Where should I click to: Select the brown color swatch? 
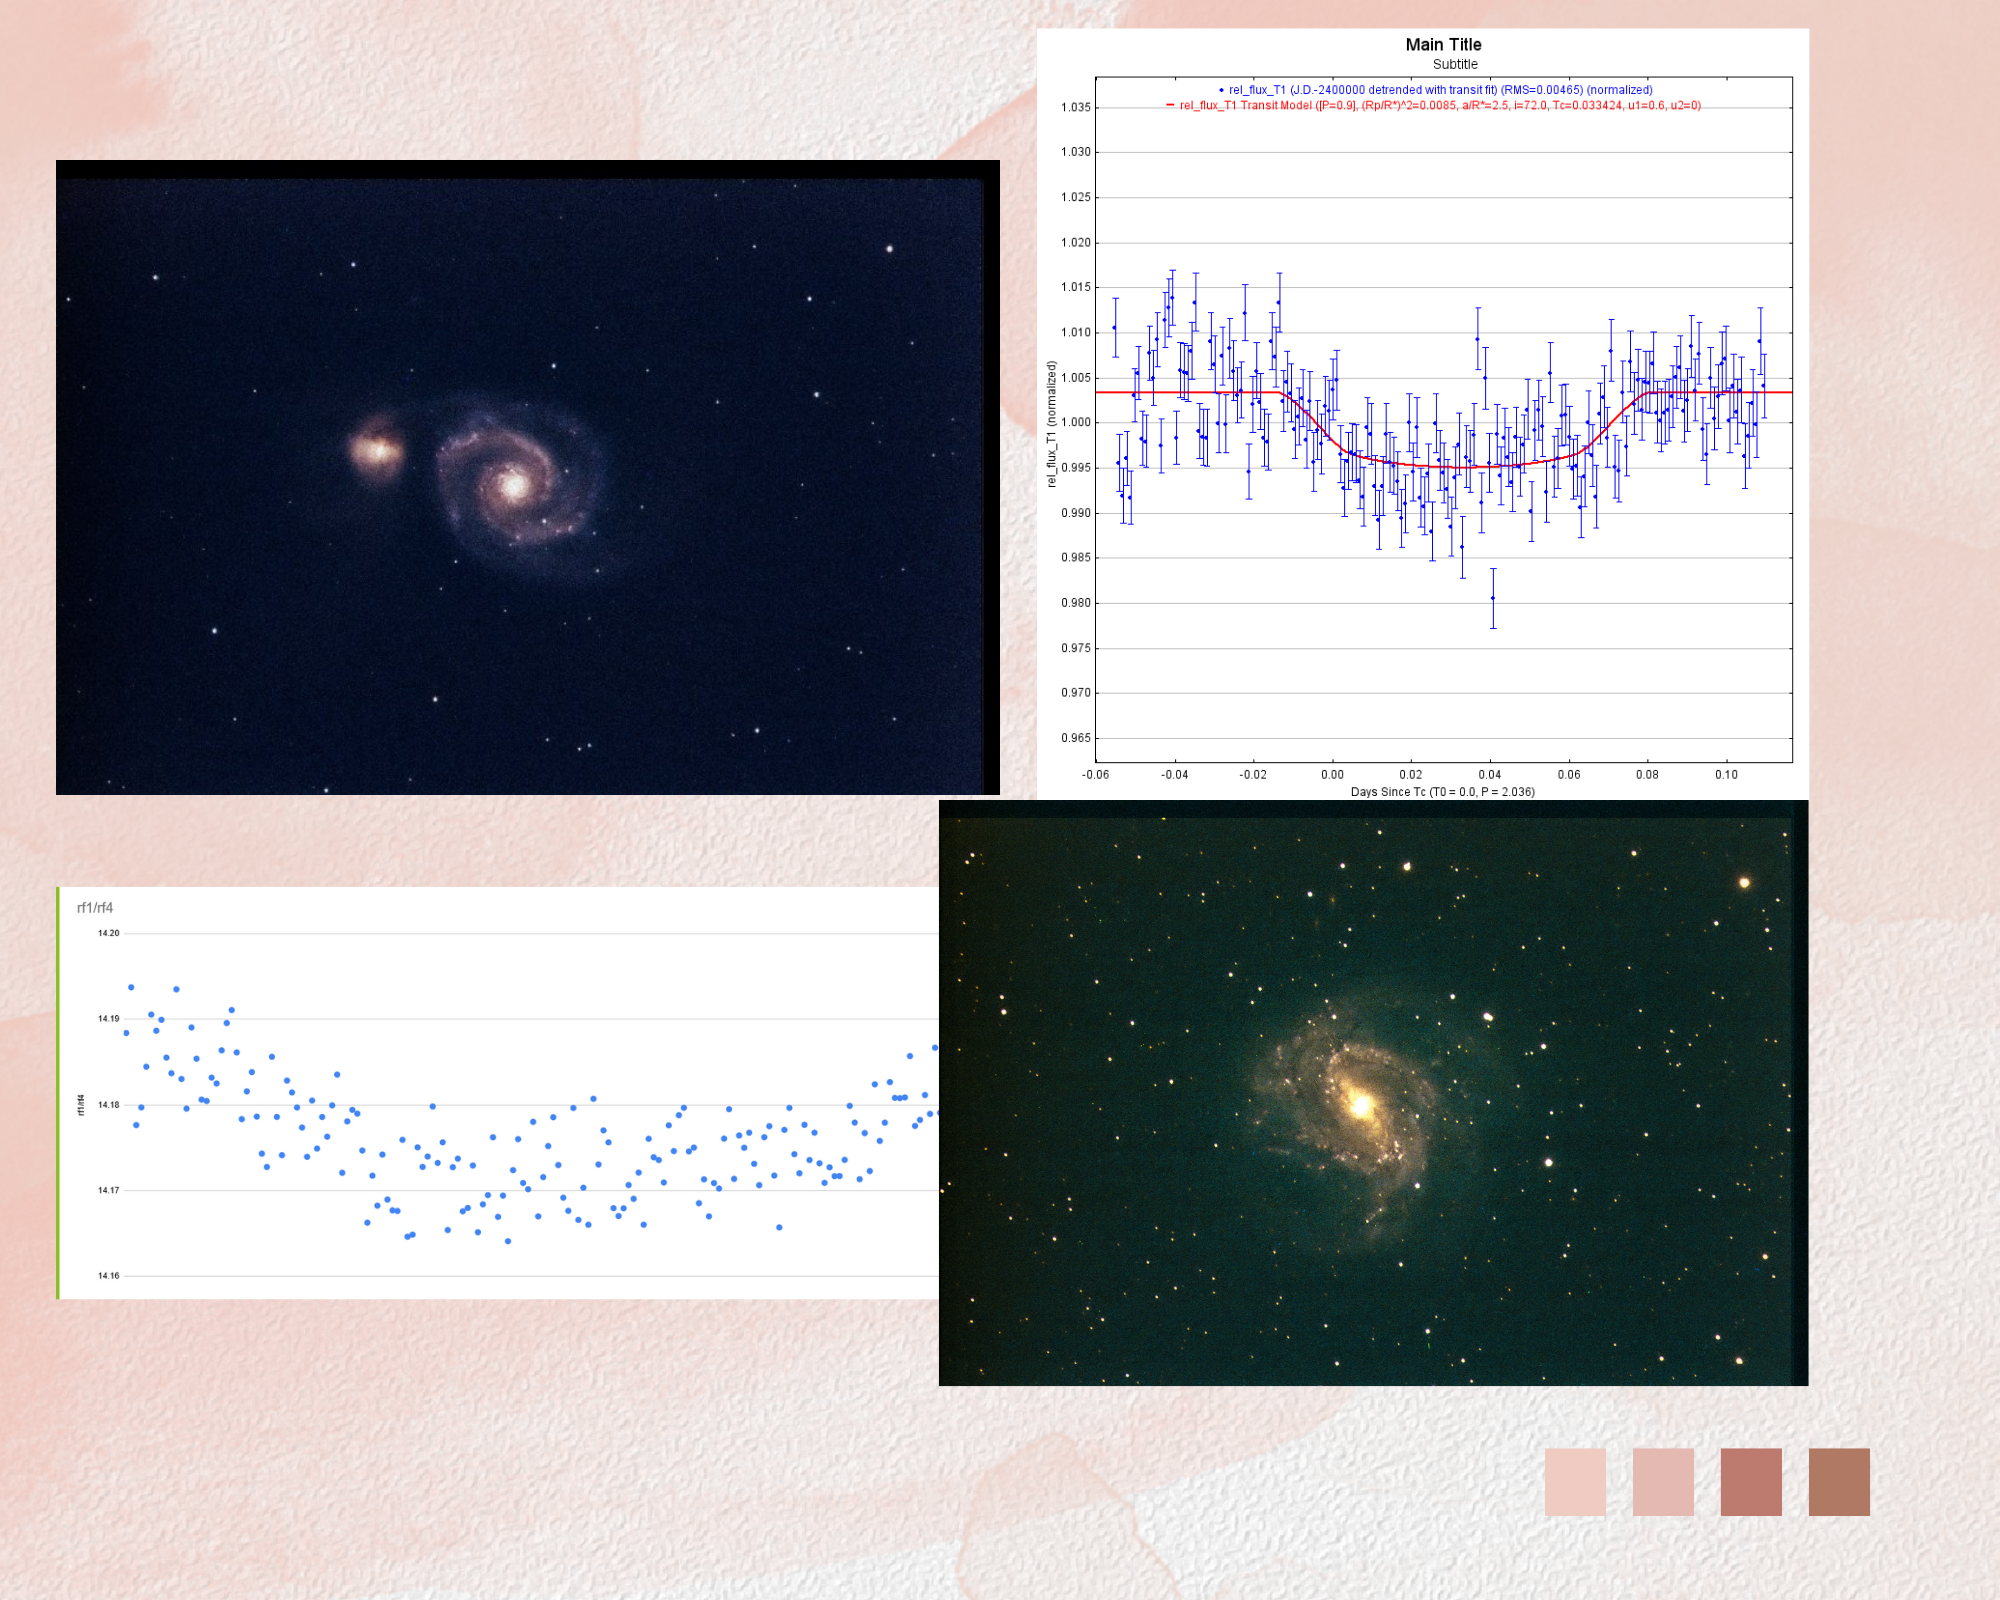tap(1839, 1481)
